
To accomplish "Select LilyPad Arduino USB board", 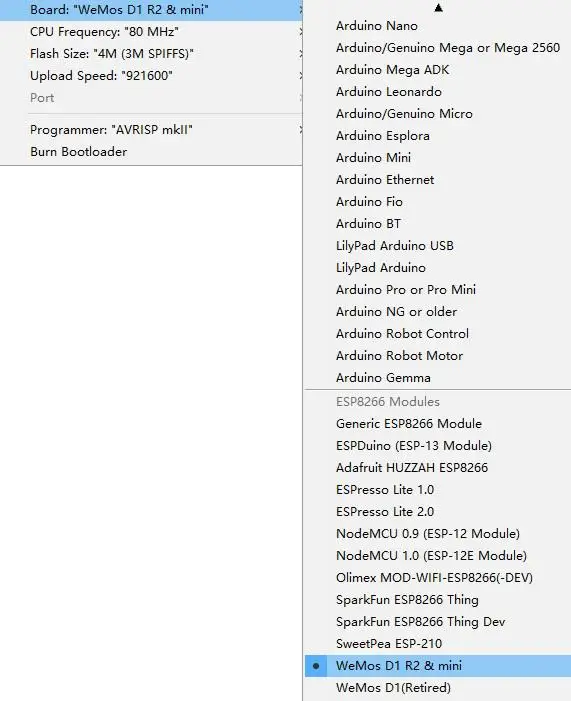I will pos(438,245).
